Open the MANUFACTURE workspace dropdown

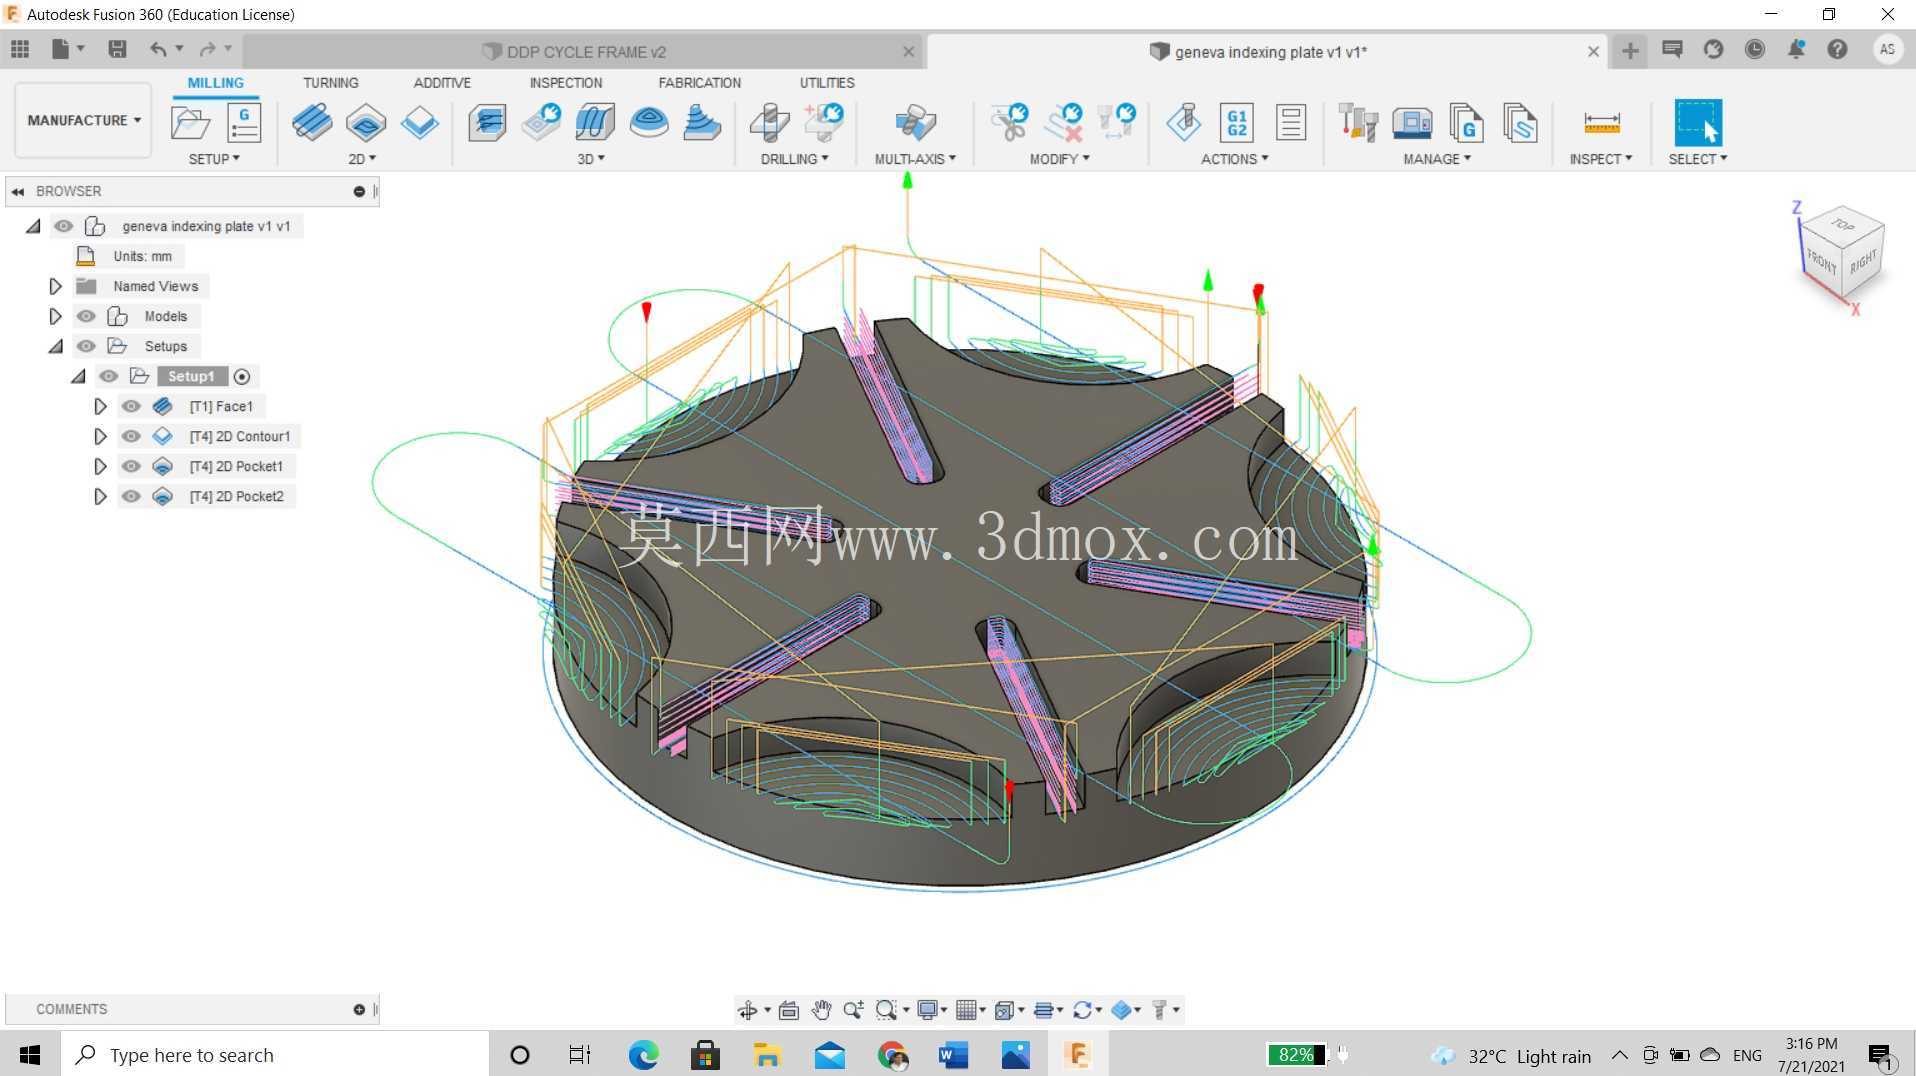(84, 120)
